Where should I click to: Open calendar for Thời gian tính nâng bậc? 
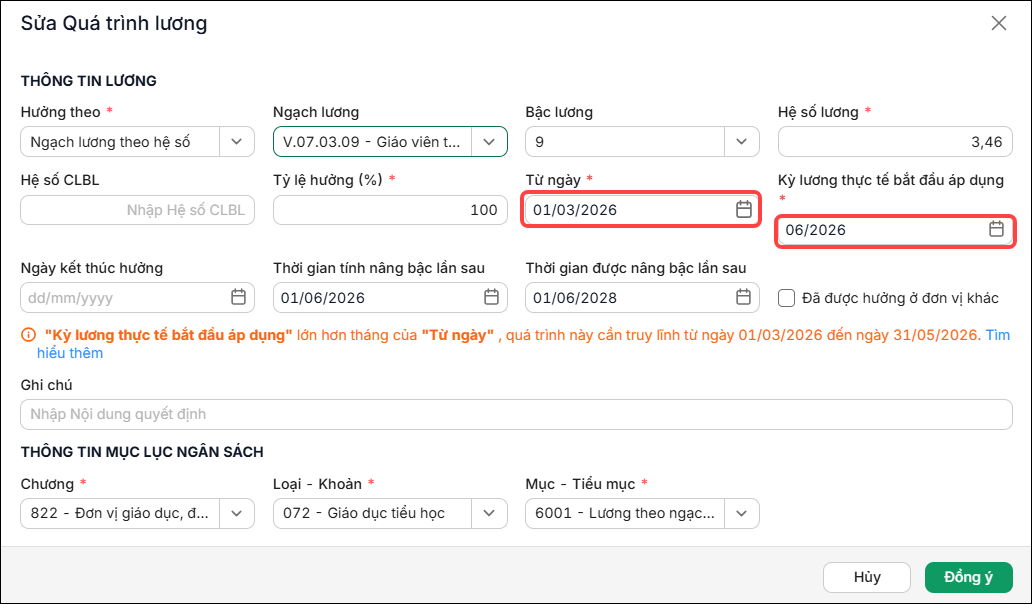point(491,297)
